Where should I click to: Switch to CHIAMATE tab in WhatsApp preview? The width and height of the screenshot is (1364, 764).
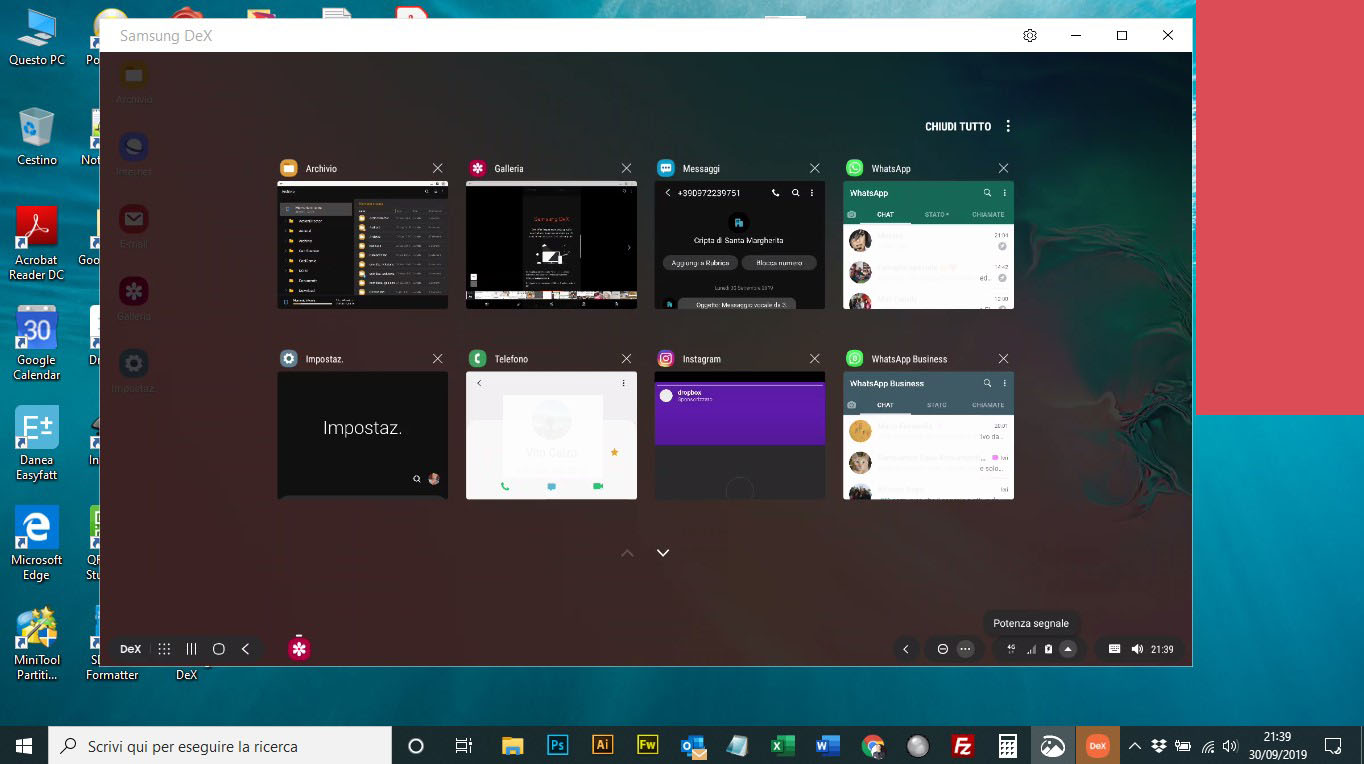point(988,215)
